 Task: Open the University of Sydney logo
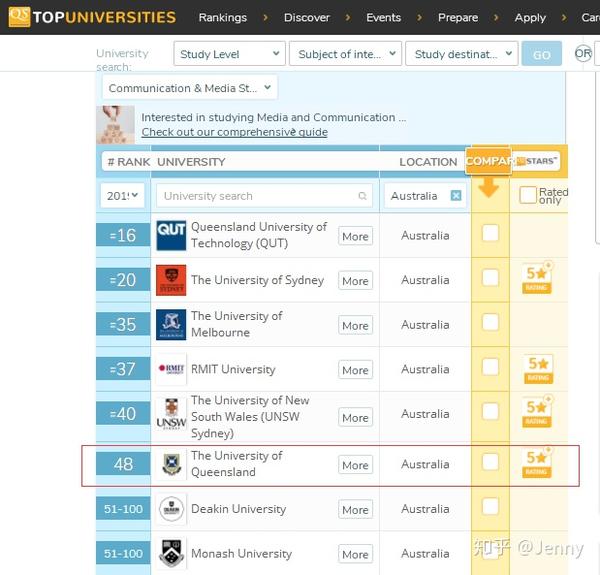[171, 280]
